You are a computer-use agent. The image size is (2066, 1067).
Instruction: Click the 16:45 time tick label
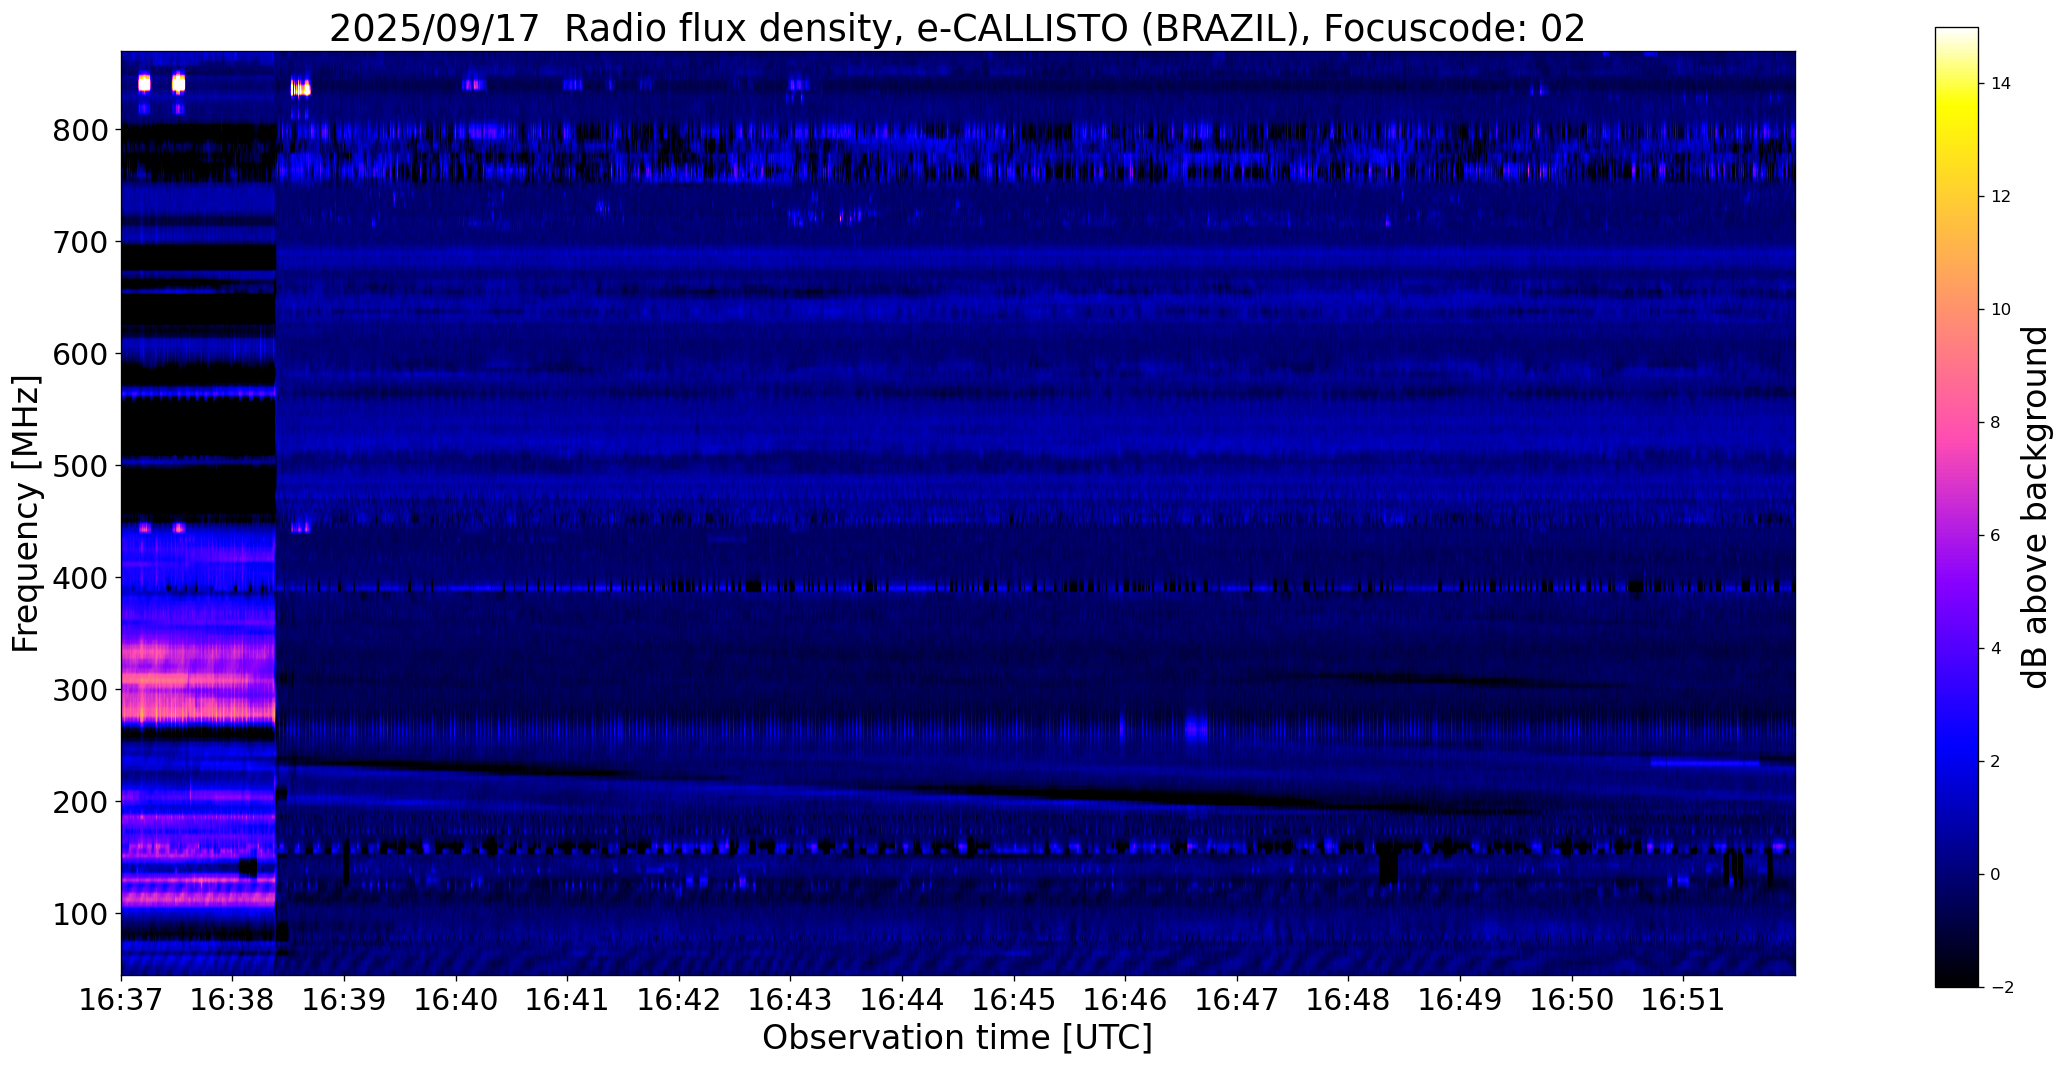point(1014,999)
